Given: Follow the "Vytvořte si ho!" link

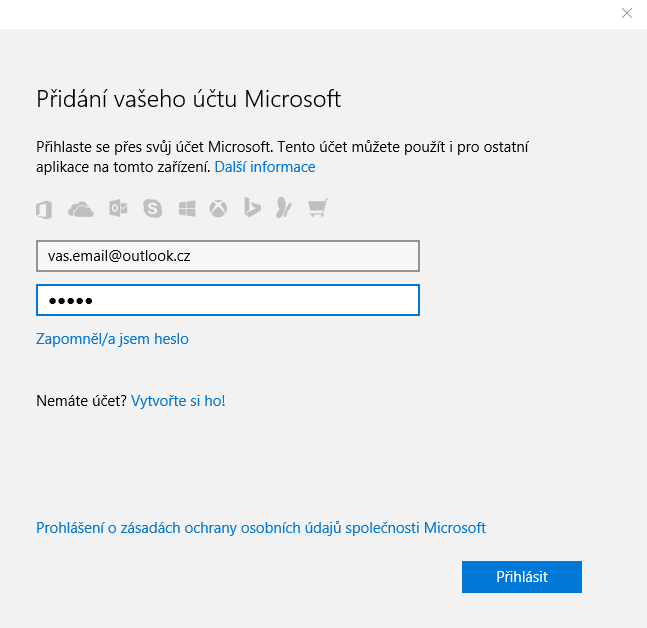Looking at the screenshot, I should [178, 401].
